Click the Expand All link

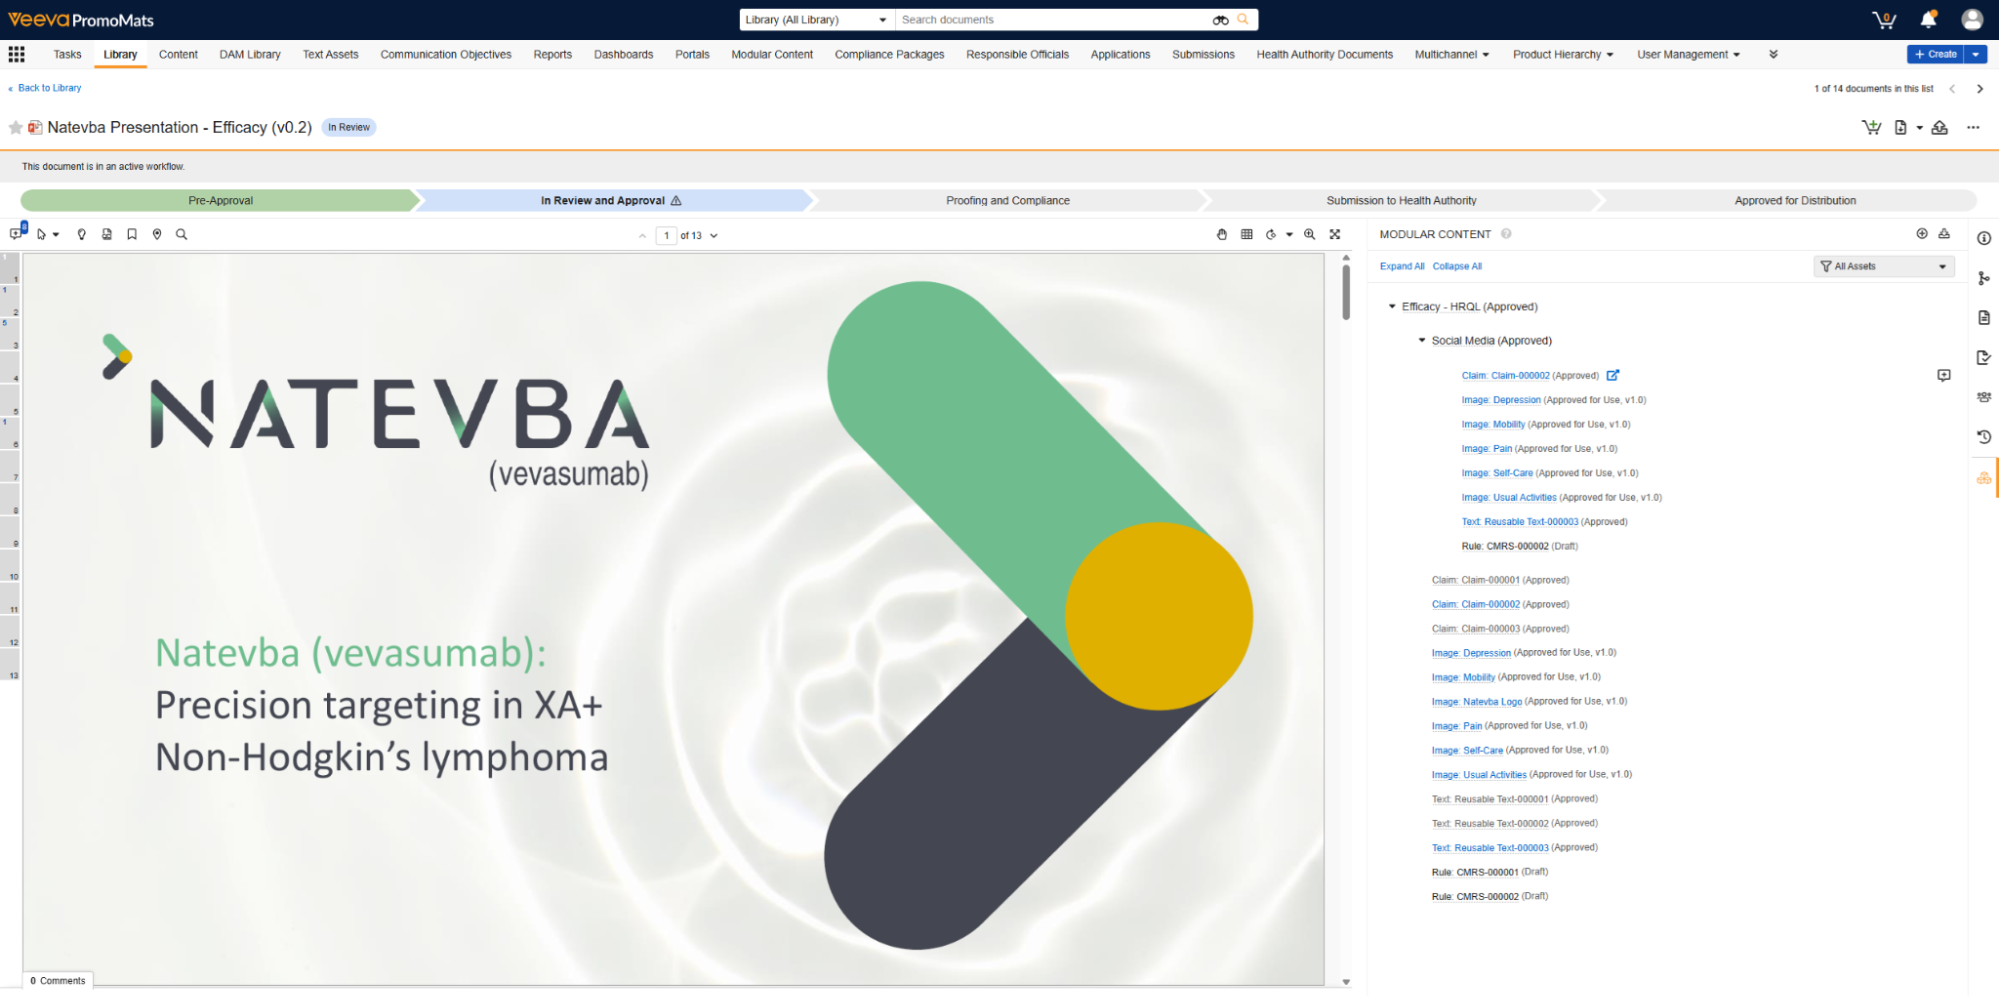pyautogui.click(x=1401, y=267)
